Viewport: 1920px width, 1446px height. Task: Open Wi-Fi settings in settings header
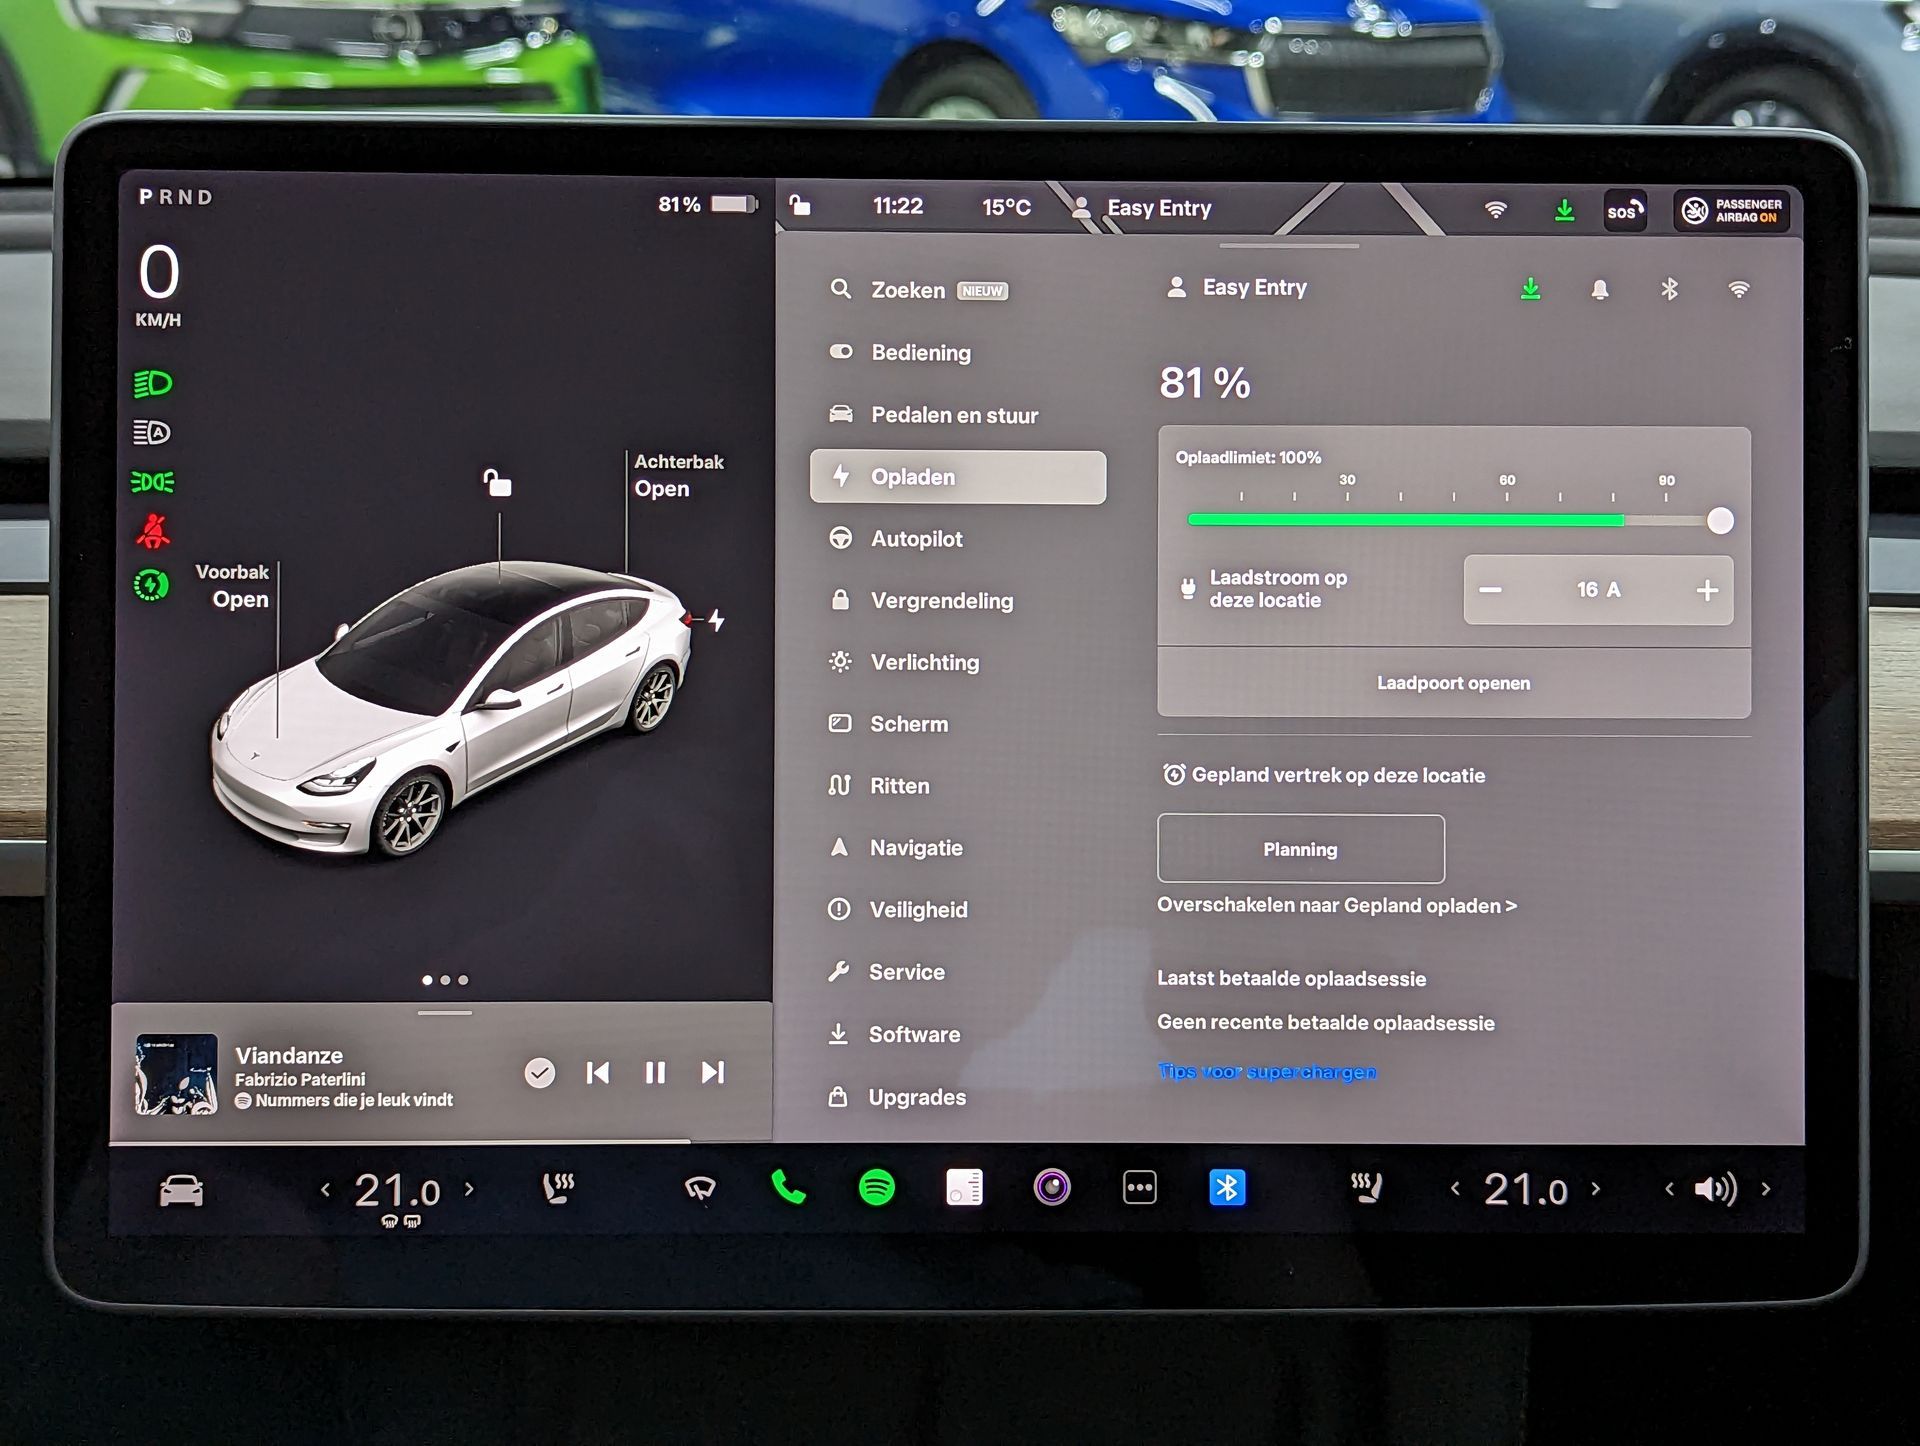click(x=1739, y=289)
